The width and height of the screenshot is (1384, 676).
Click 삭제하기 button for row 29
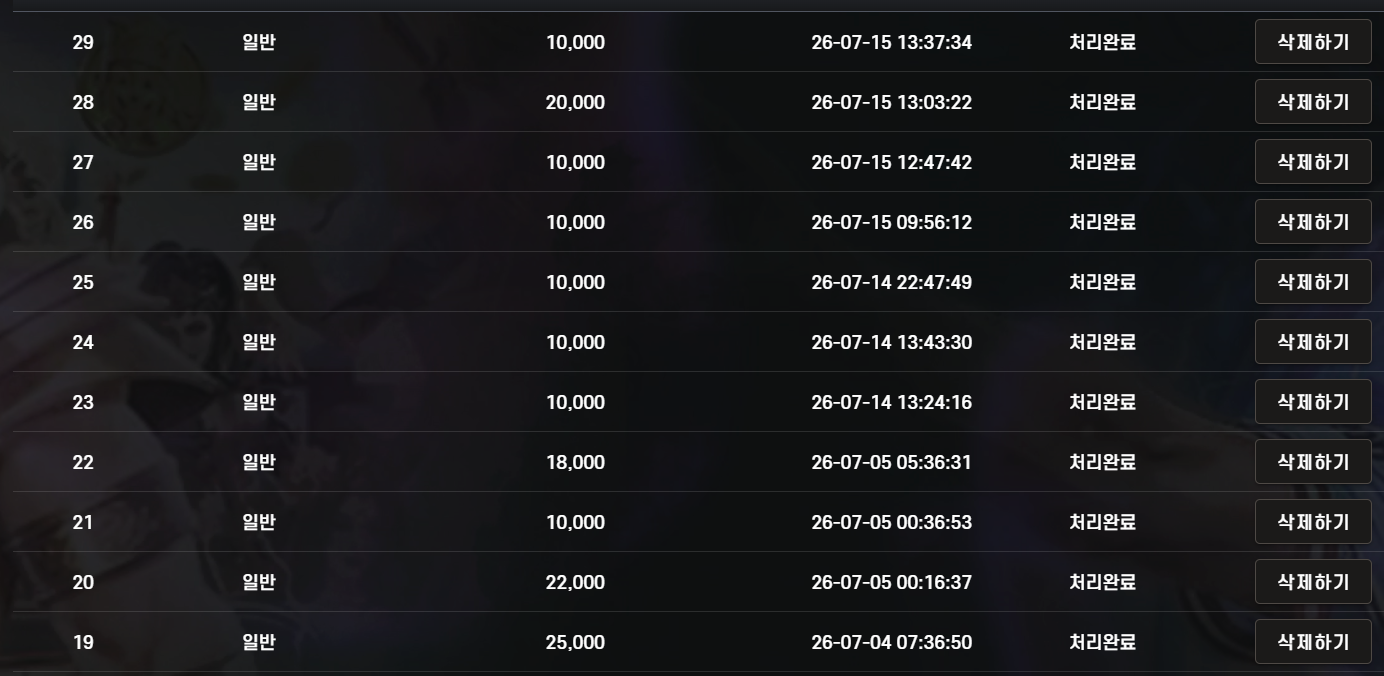pos(1313,42)
